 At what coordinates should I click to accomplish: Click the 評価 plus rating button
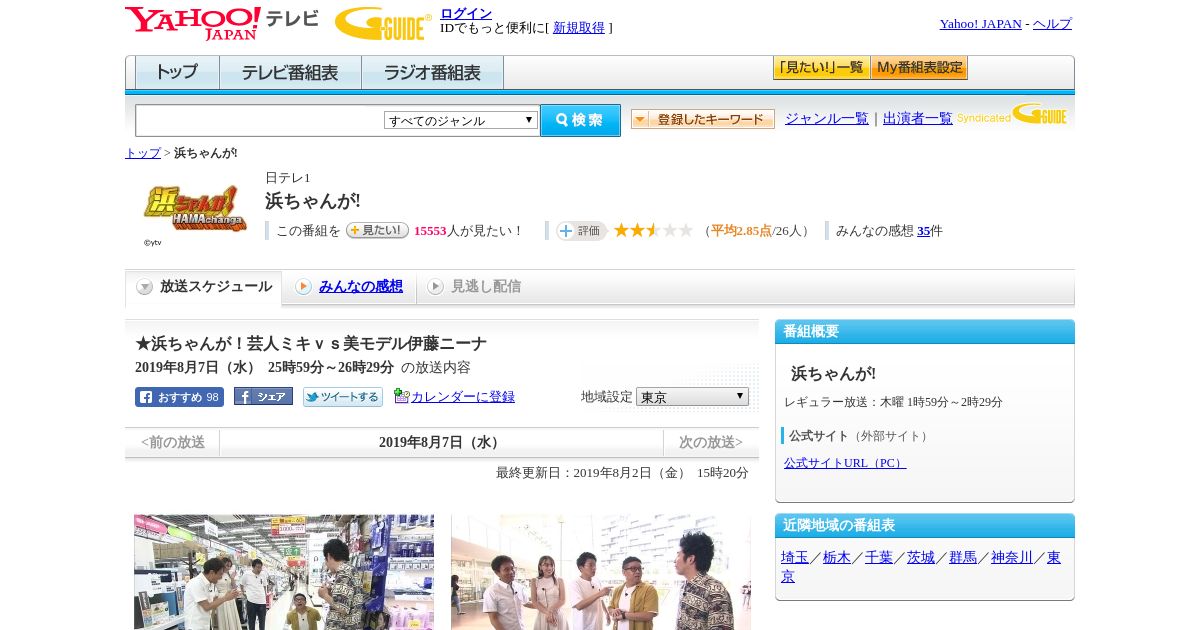pos(582,231)
